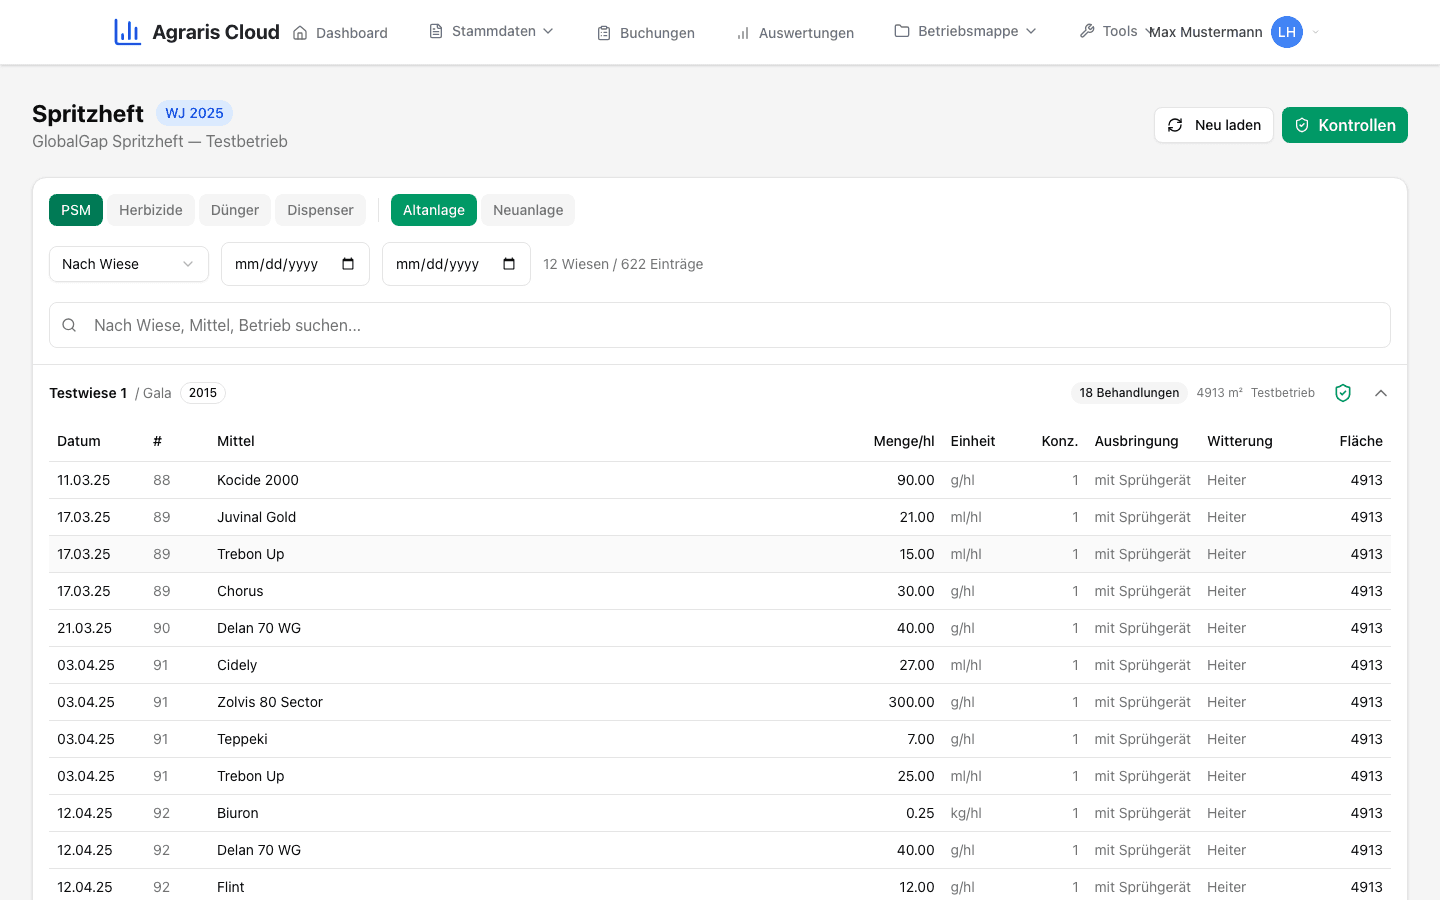This screenshot has height=900, width=1440.
Task: Open user menu chevron next to avatar
Action: pyautogui.click(x=1316, y=32)
